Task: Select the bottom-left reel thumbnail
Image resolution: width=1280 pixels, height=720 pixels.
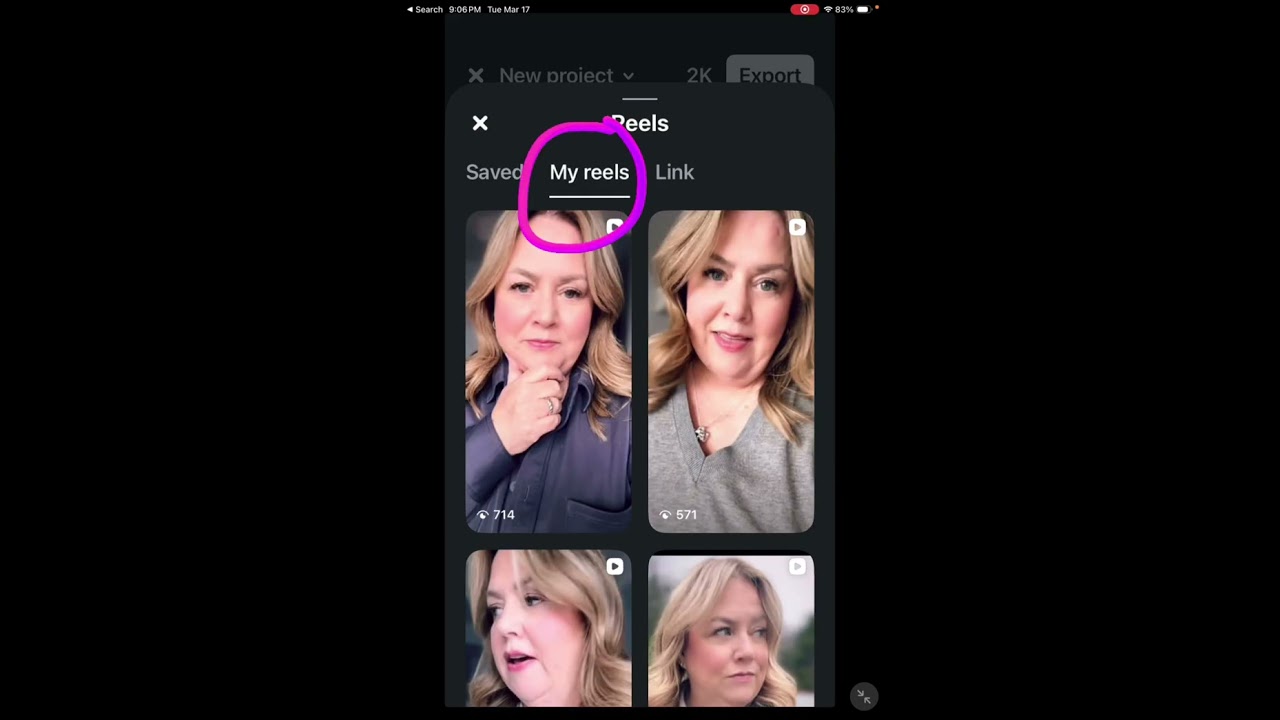Action: click(x=548, y=628)
